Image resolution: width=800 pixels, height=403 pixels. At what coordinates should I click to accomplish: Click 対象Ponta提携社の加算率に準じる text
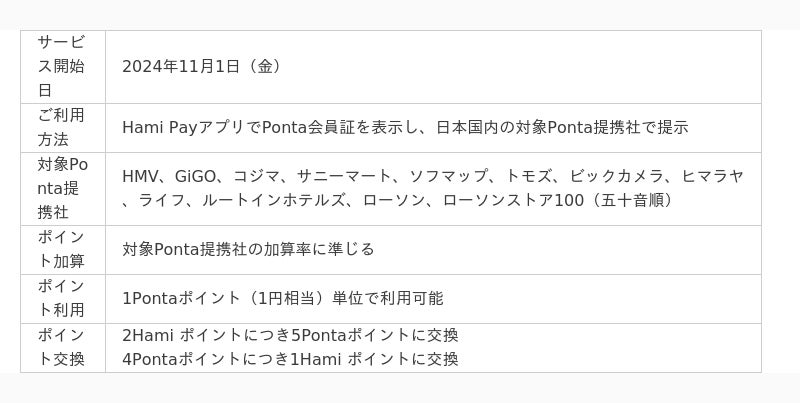click(248, 249)
